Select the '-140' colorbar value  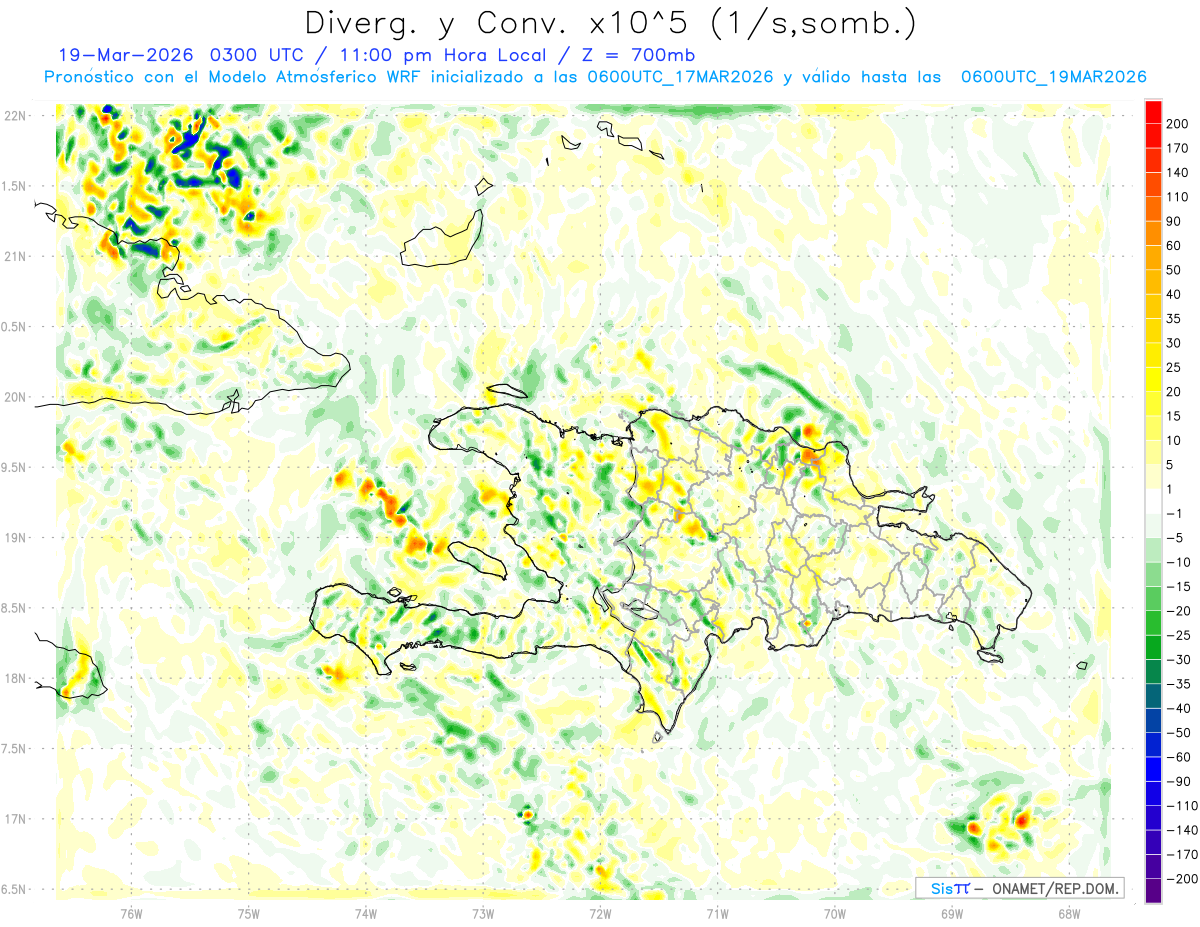click(1184, 830)
